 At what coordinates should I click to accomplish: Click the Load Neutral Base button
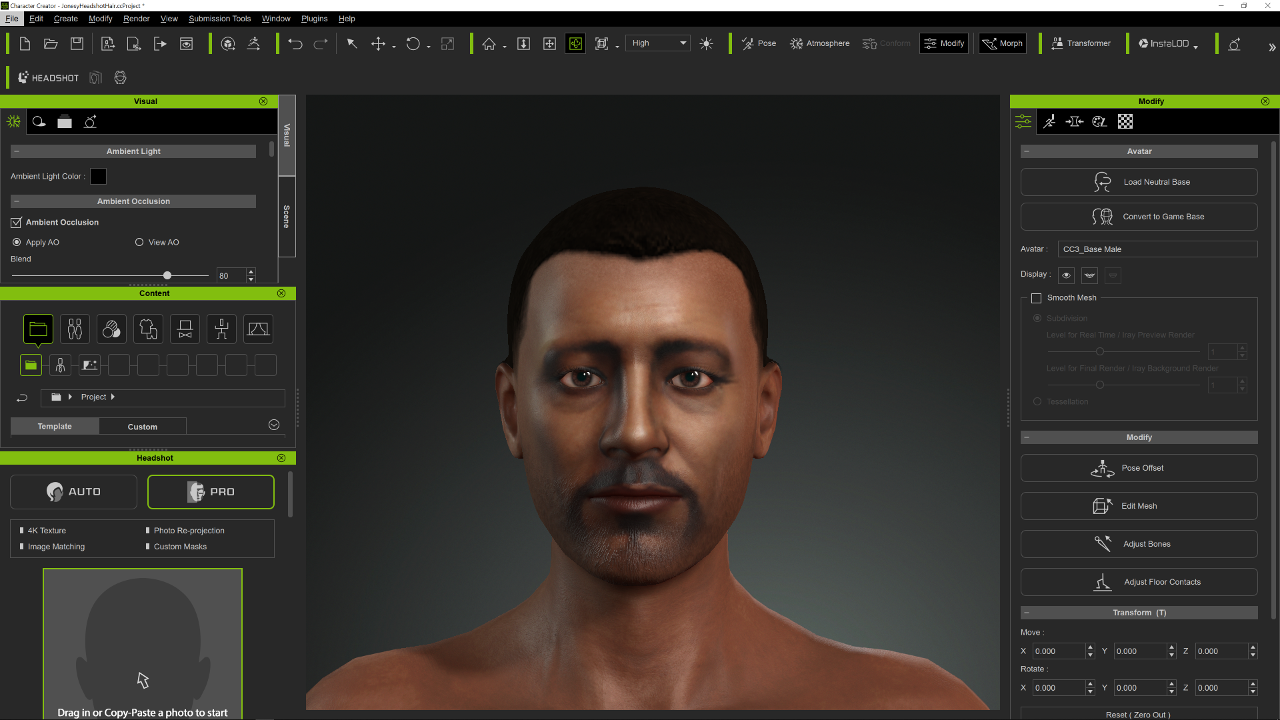[1139, 182]
